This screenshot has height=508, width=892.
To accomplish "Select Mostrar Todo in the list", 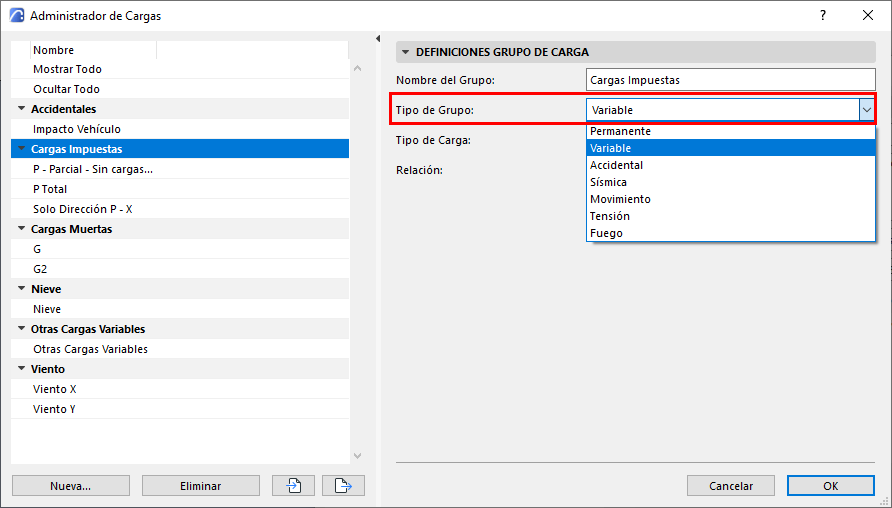I will pyautogui.click(x=67, y=69).
